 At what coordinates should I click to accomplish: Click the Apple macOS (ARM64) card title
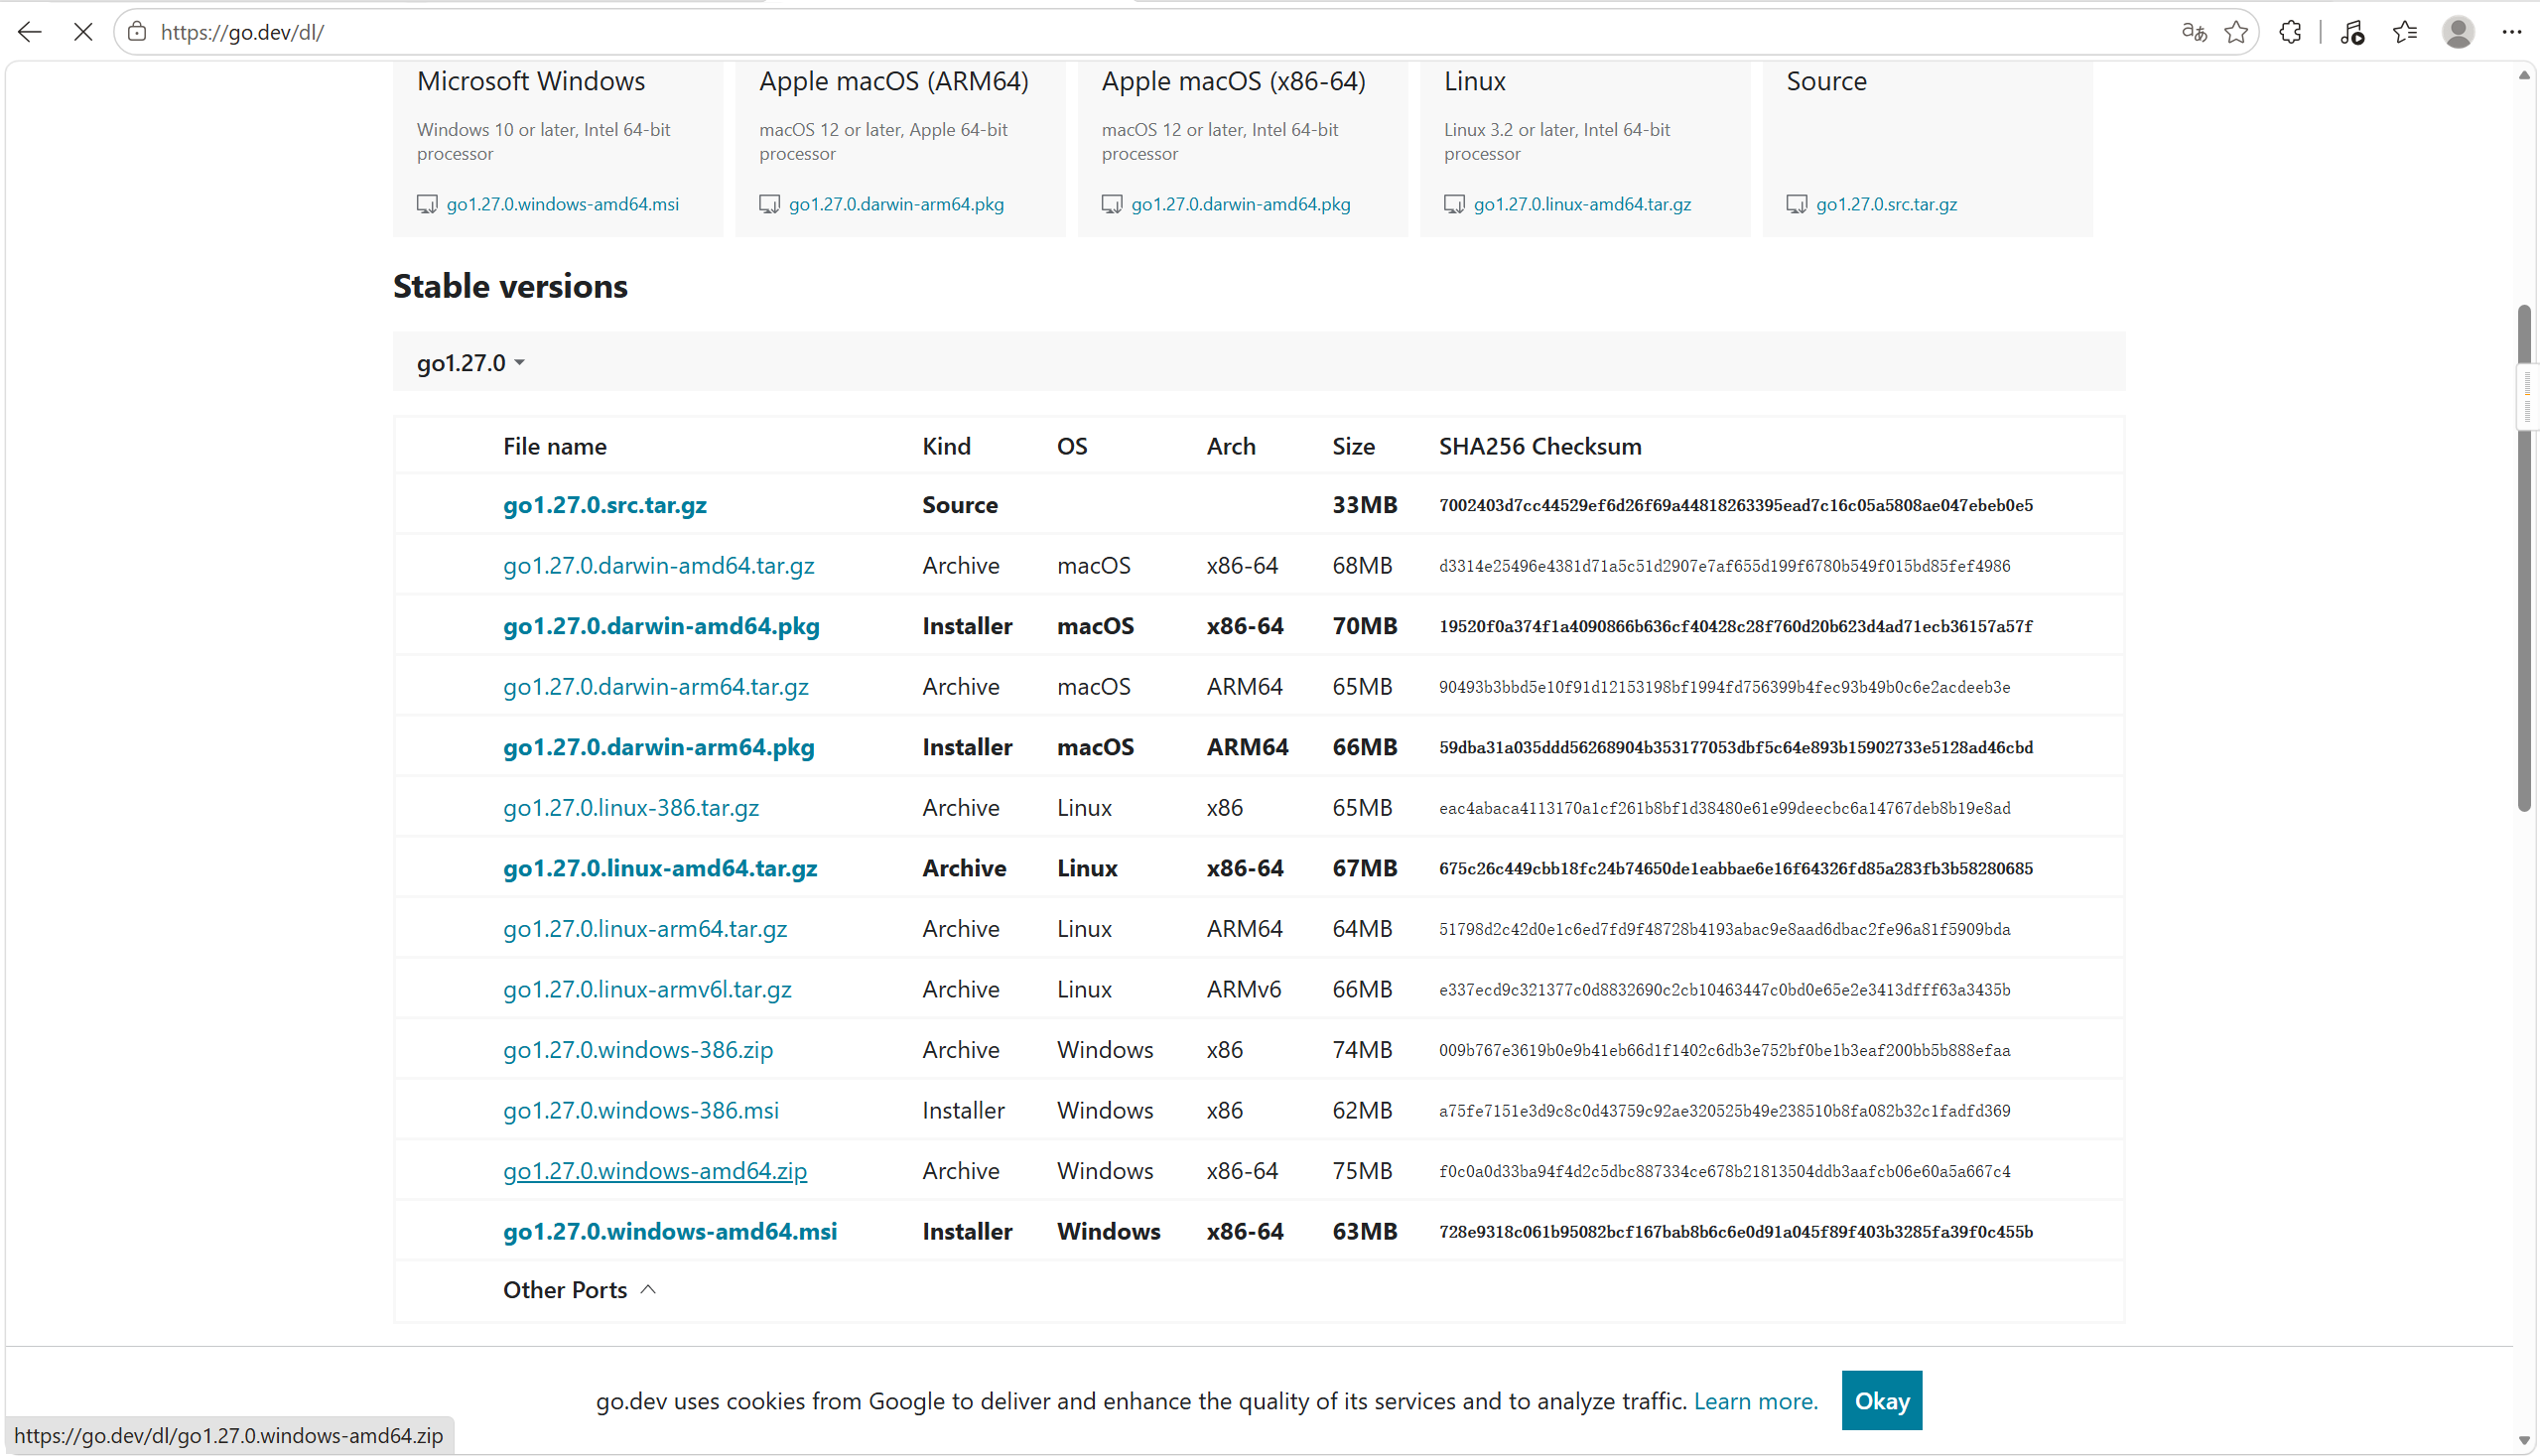pyautogui.click(x=894, y=81)
